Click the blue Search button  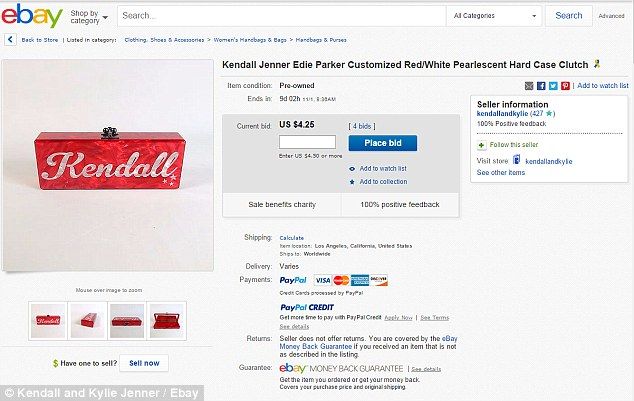[568, 16]
